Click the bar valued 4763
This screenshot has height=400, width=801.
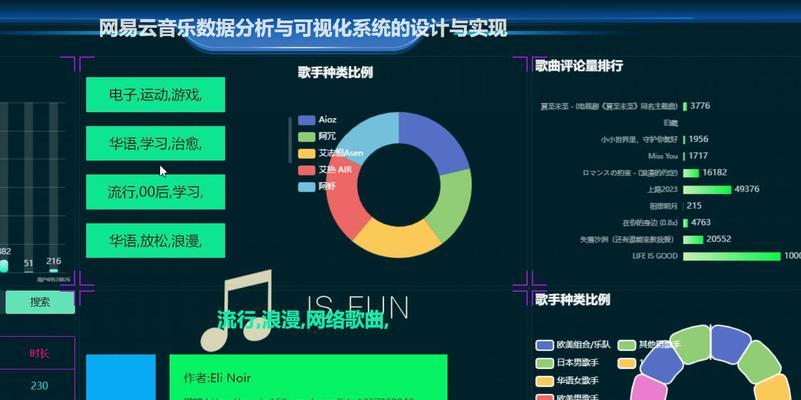coord(686,223)
